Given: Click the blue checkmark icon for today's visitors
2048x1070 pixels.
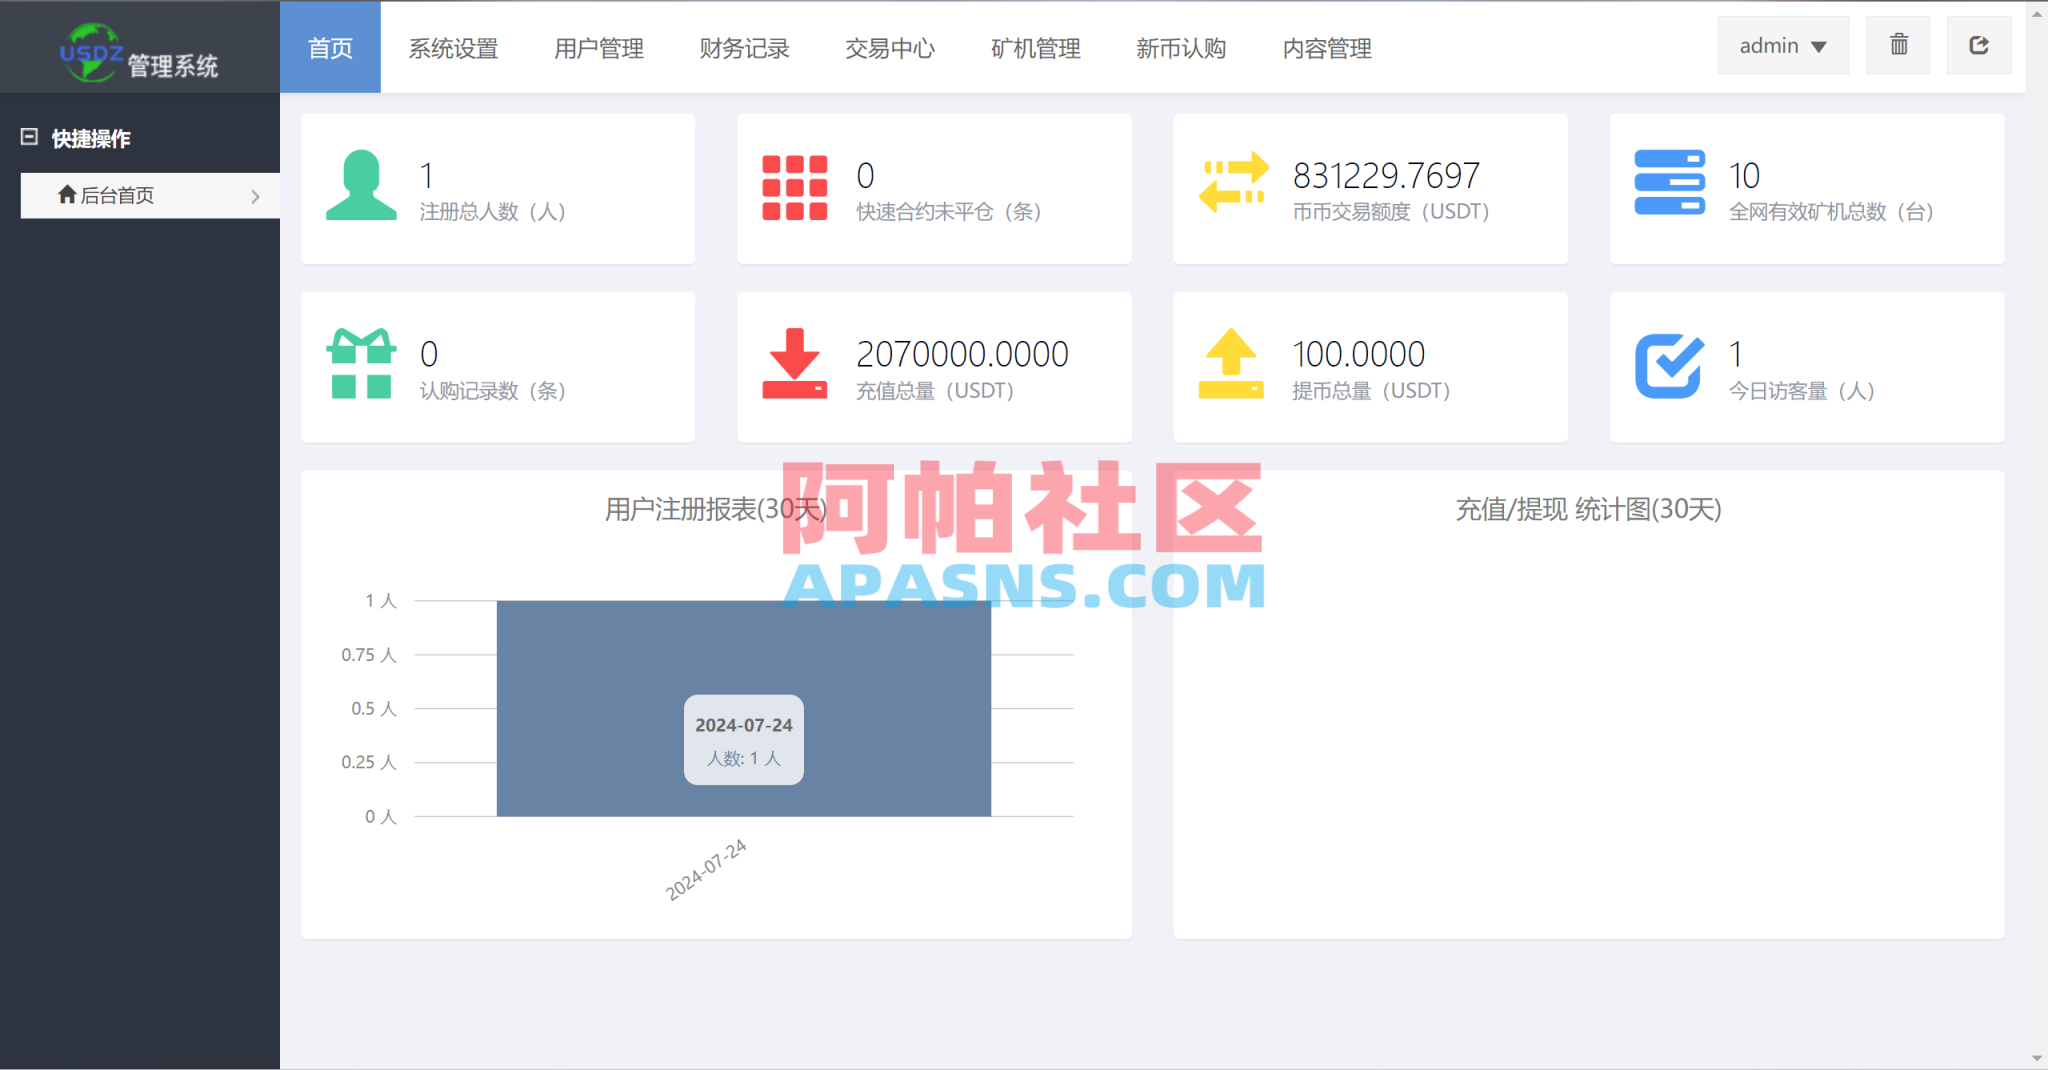Looking at the screenshot, I should [1668, 364].
